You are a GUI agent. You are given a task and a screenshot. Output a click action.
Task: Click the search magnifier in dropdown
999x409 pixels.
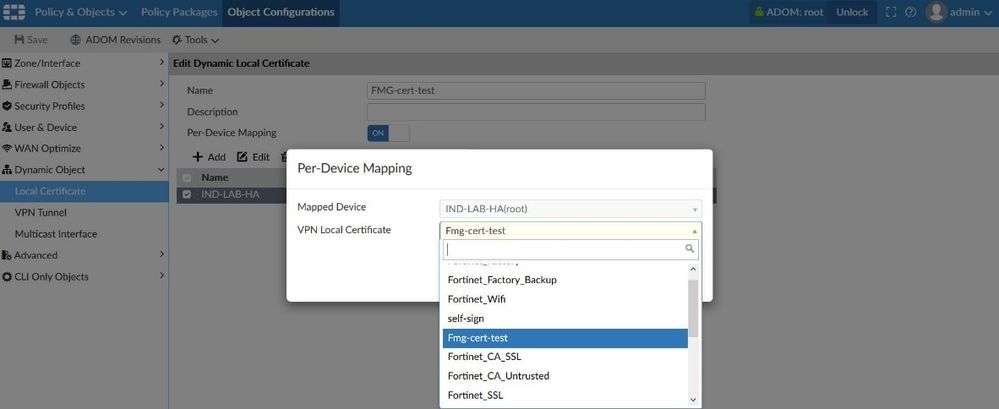(689, 249)
